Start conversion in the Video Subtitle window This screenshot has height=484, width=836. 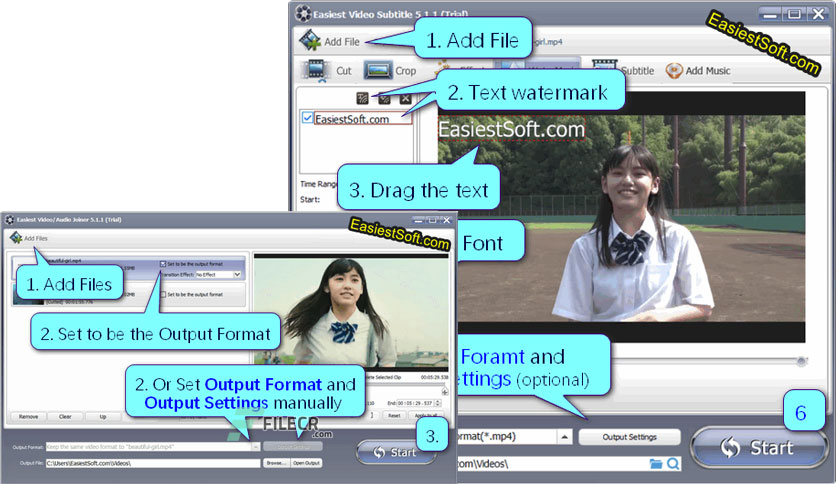click(x=758, y=448)
